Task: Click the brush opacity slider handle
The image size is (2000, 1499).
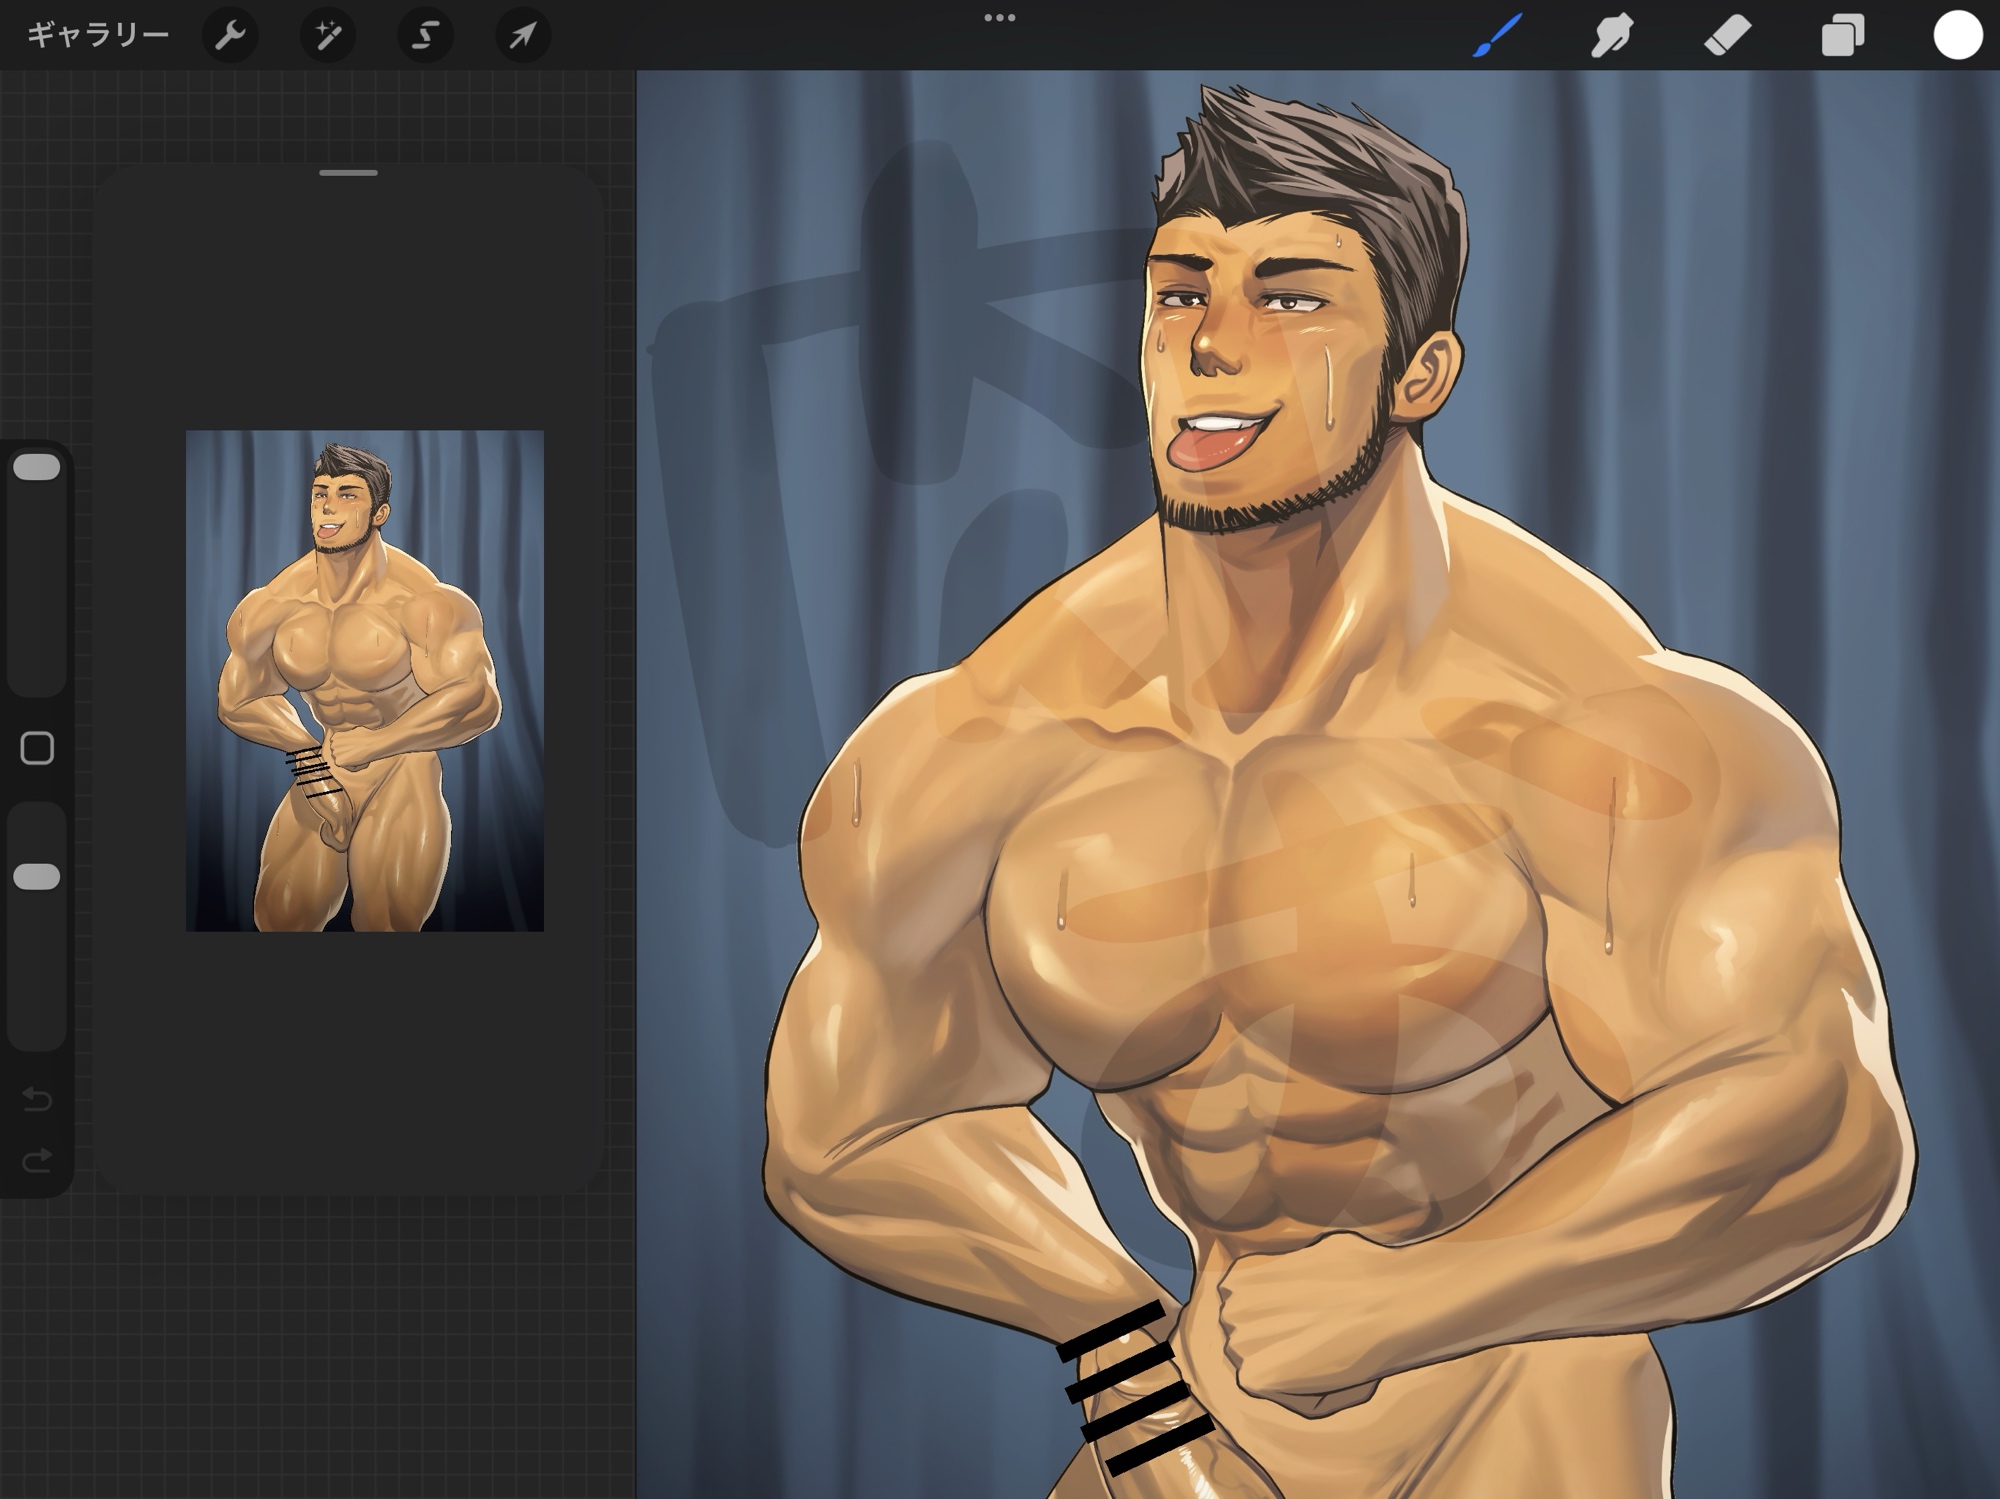Action: pos(37,877)
